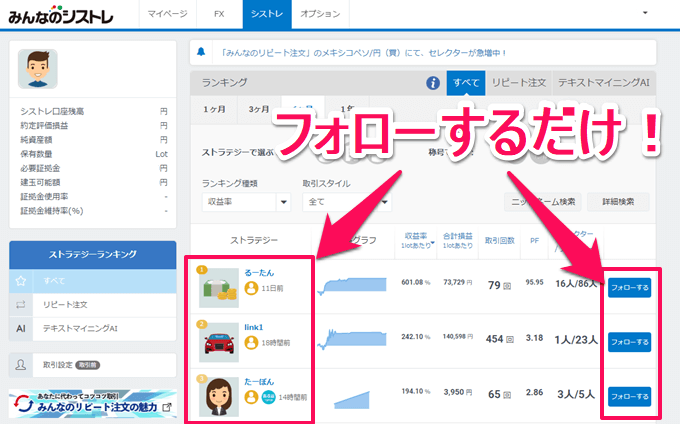The image size is (680, 424).
Task: Click るーたん money strategy thumbnail
Action: tap(219, 288)
